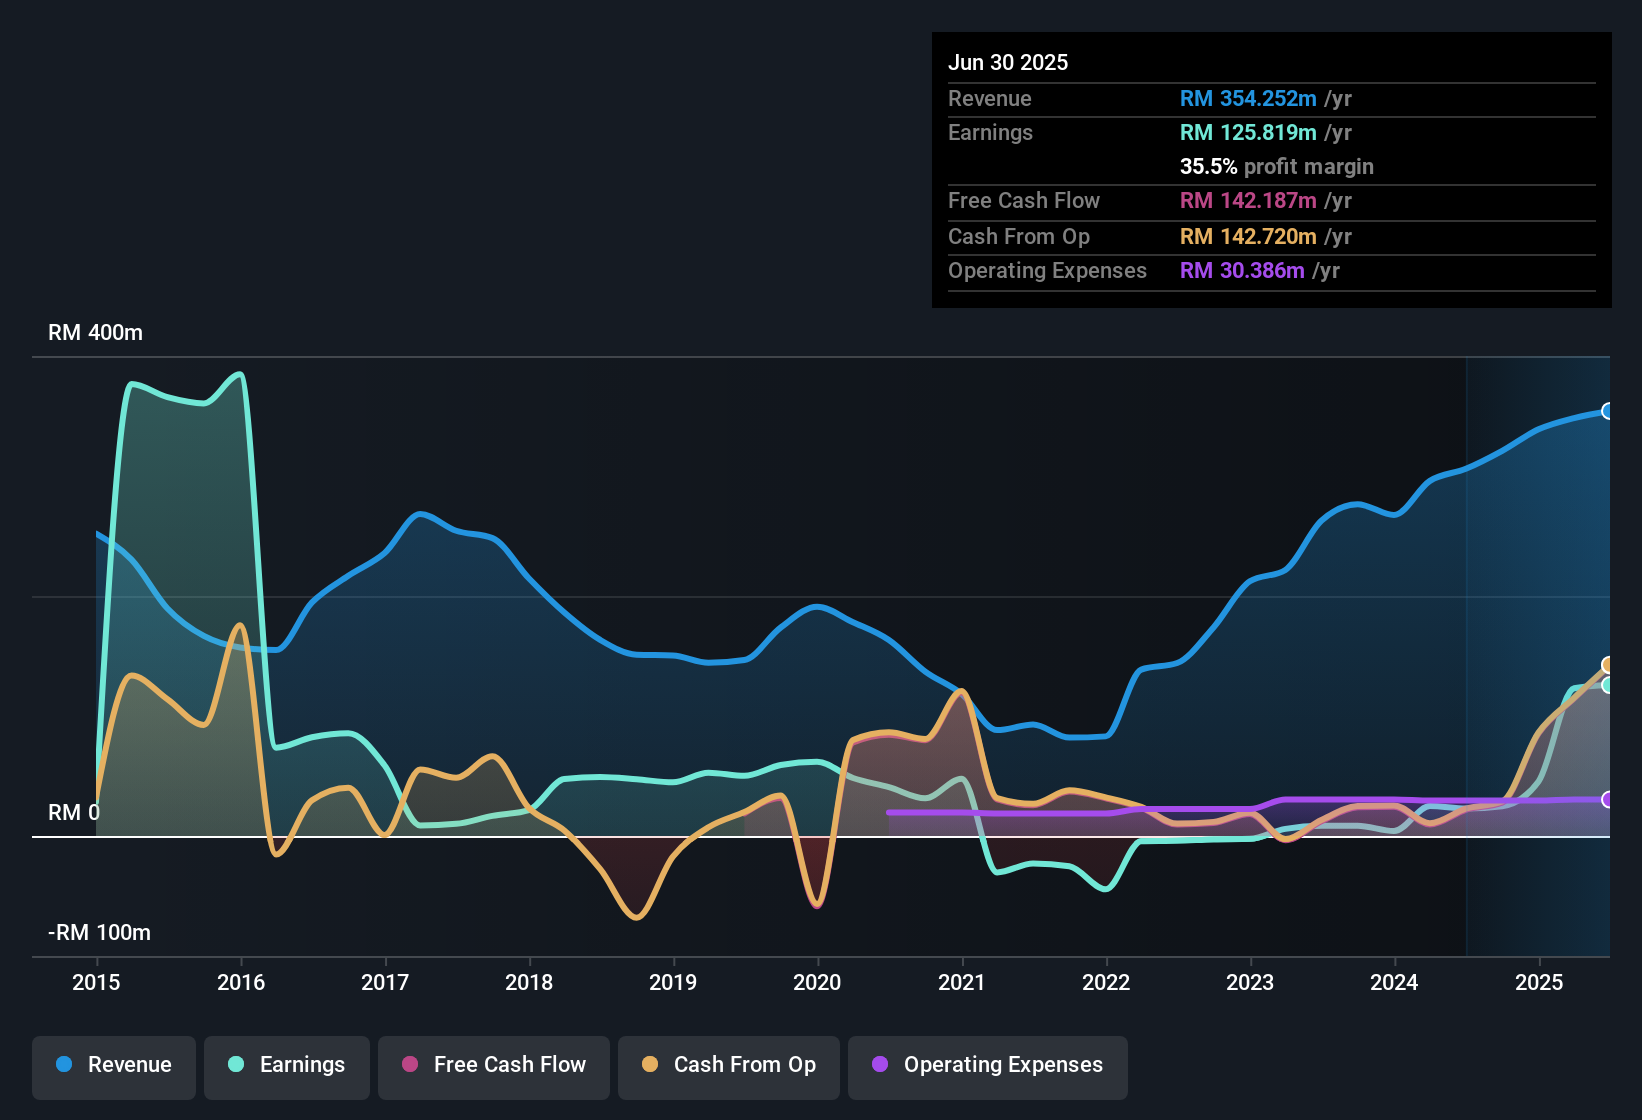Click the teal Earnings legend dot
The image size is (1642, 1120).
(x=234, y=1065)
